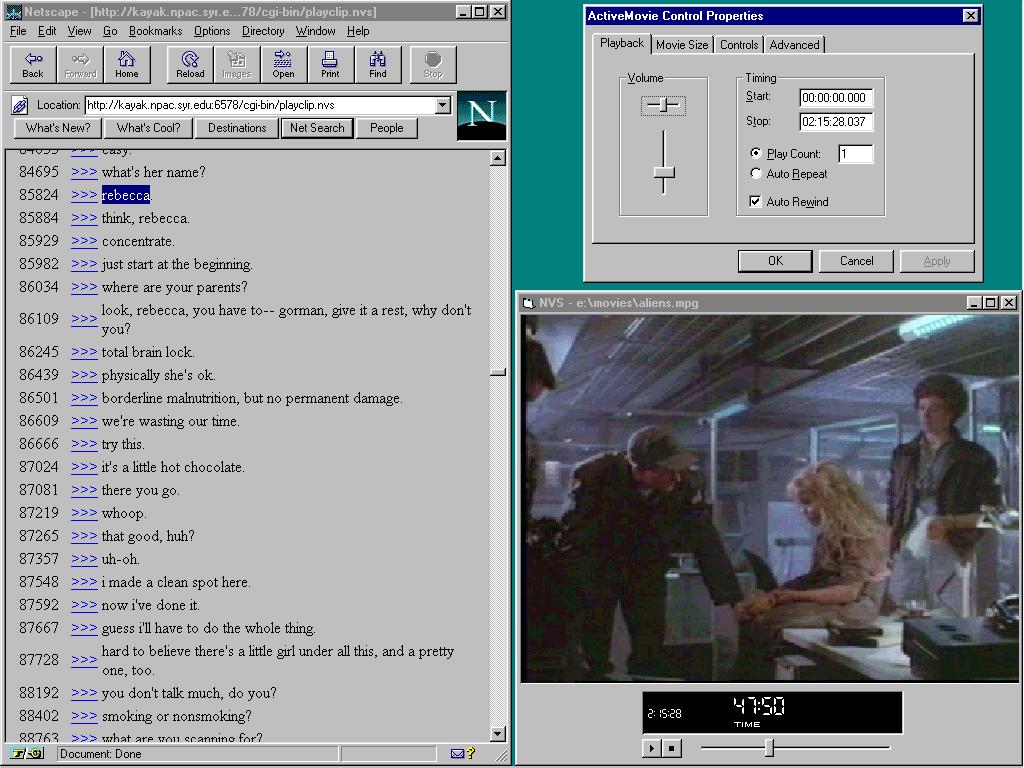The image size is (1024, 768).
Task: Click the What's Cool? button
Action: pos(148,128)
